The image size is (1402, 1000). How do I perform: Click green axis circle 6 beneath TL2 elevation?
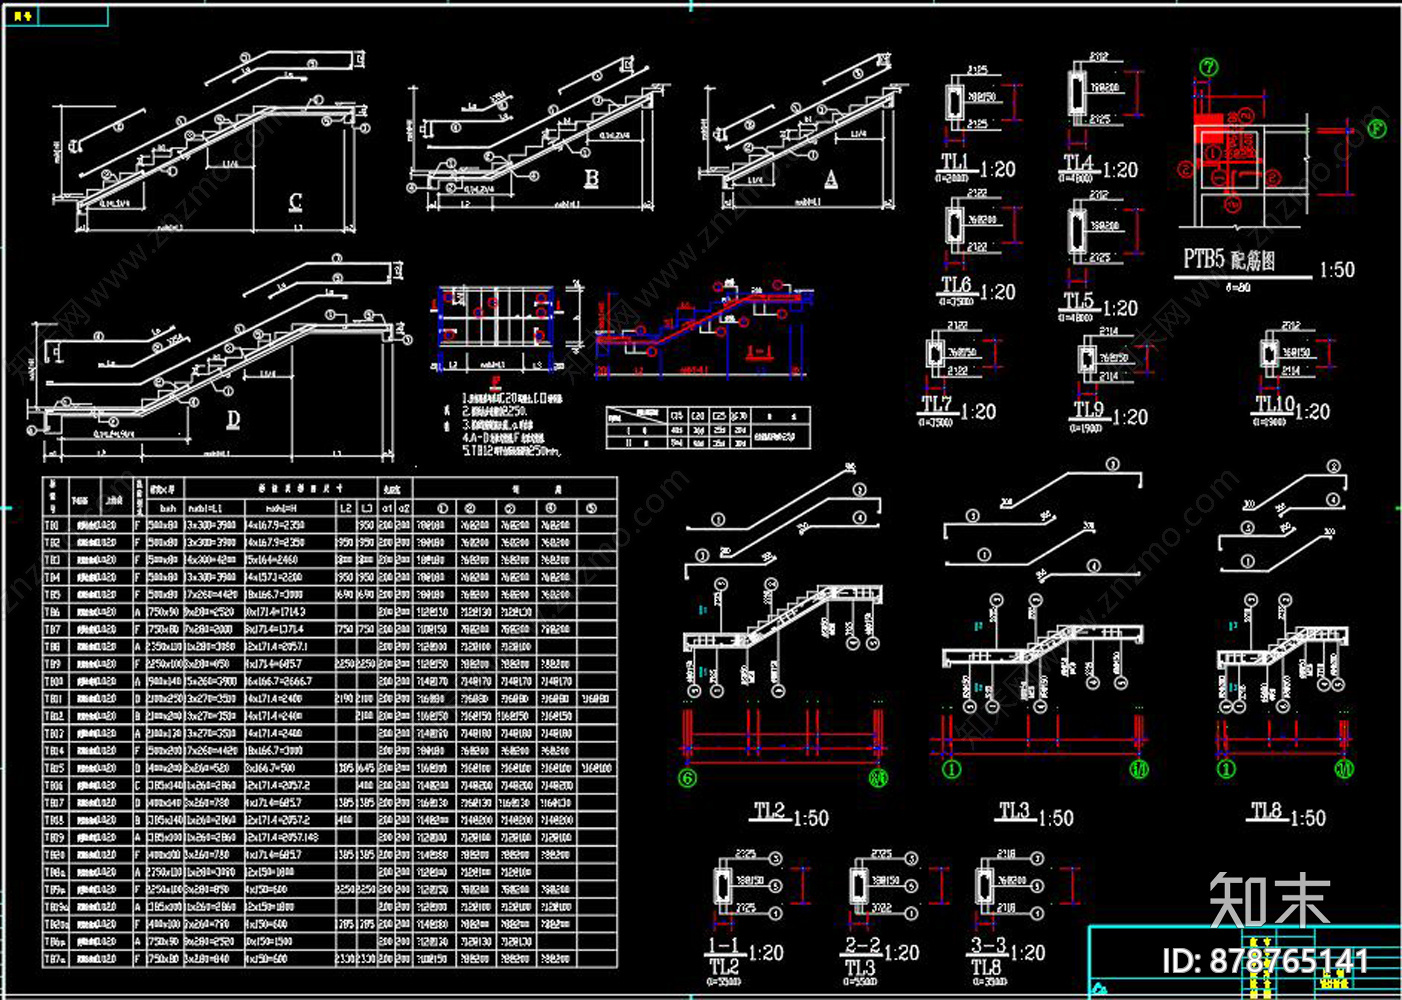(x=688, y=777)
